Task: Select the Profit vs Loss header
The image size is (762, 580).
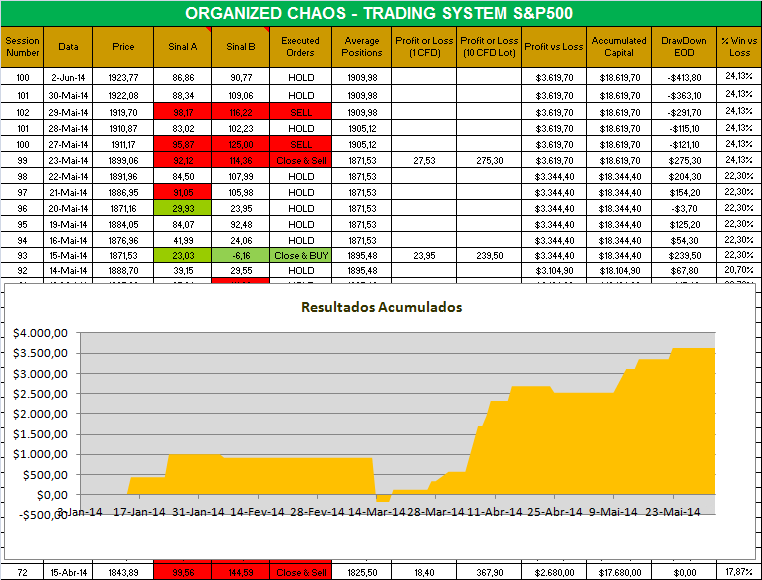Action: (554, 47)
